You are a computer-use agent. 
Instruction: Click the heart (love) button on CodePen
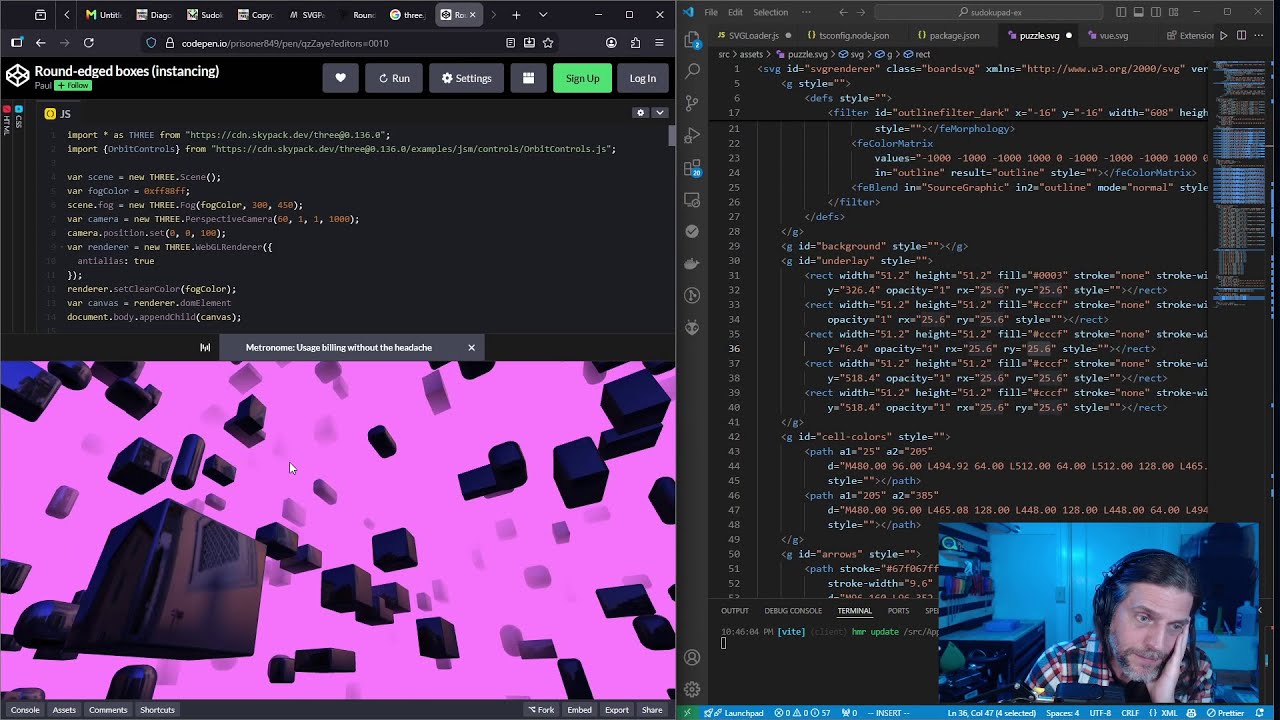point(340,78)
